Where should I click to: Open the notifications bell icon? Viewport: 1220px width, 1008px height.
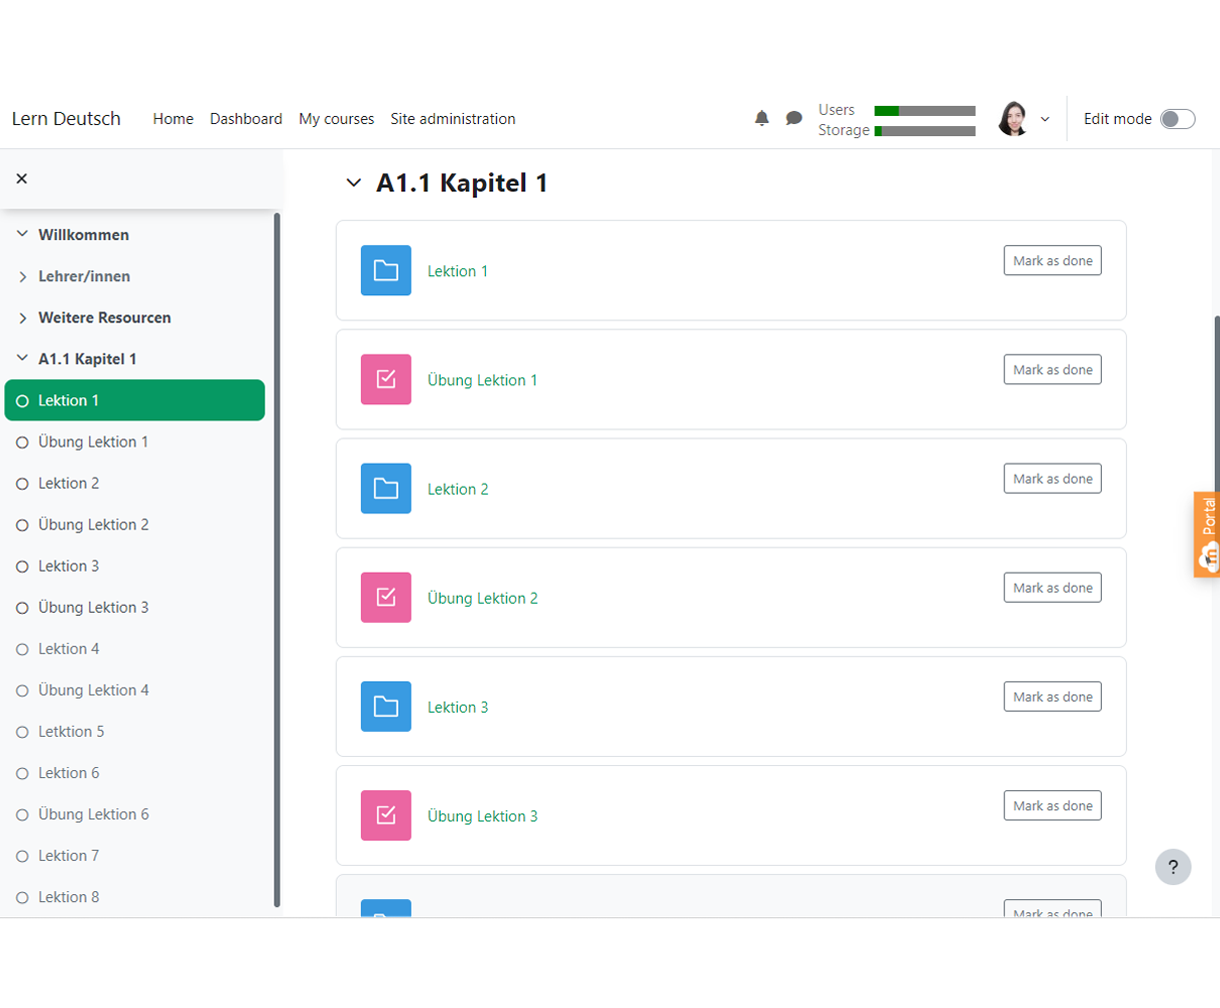(x=762, y=118)
